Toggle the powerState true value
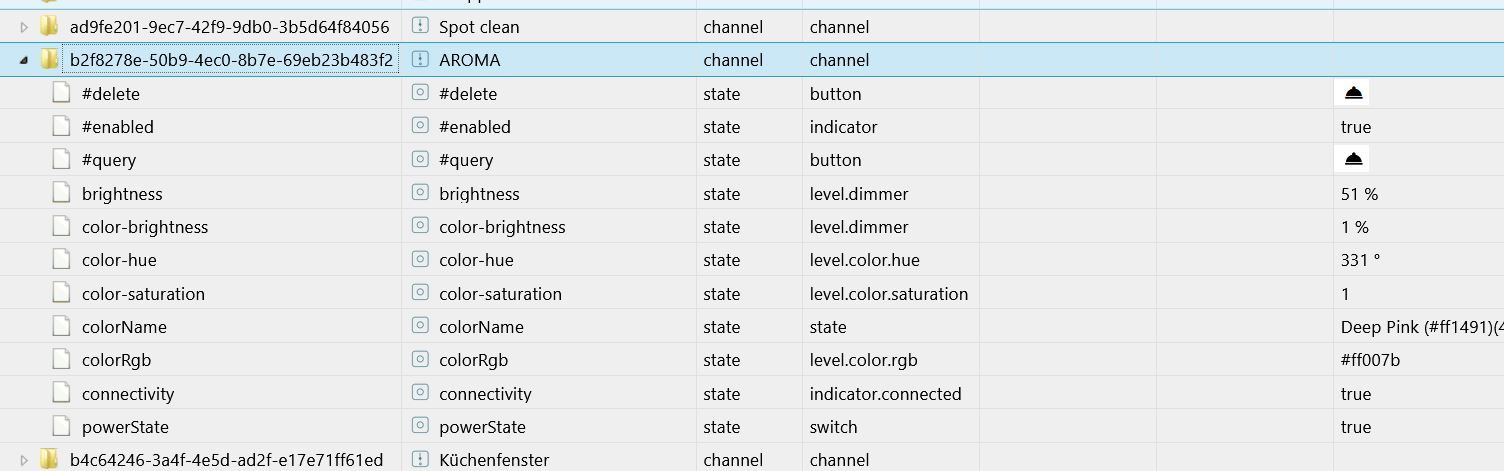The height and width of the screenshot is (471, 1504). [1355, 427]
